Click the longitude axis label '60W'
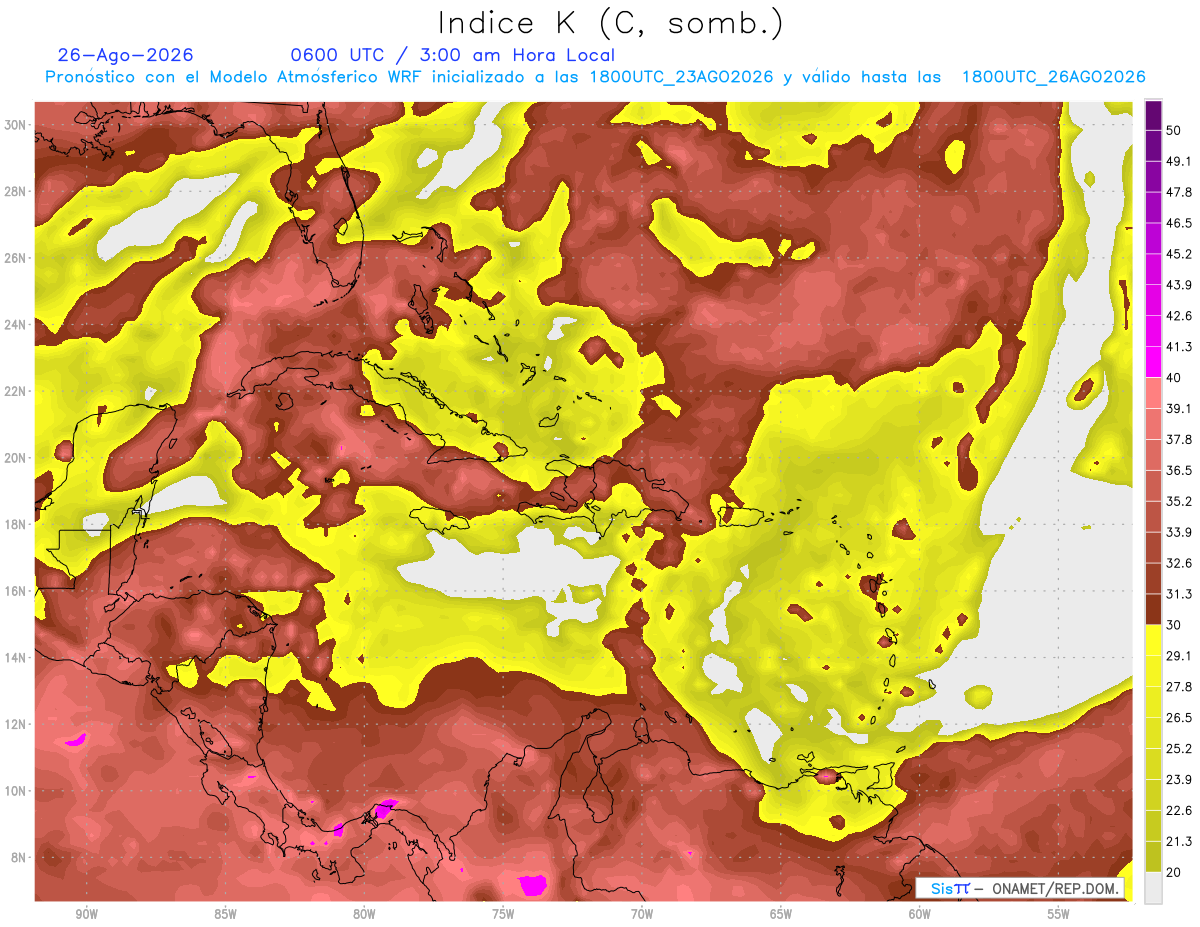This screenshot has height=927, width=1200. (920, 913)
